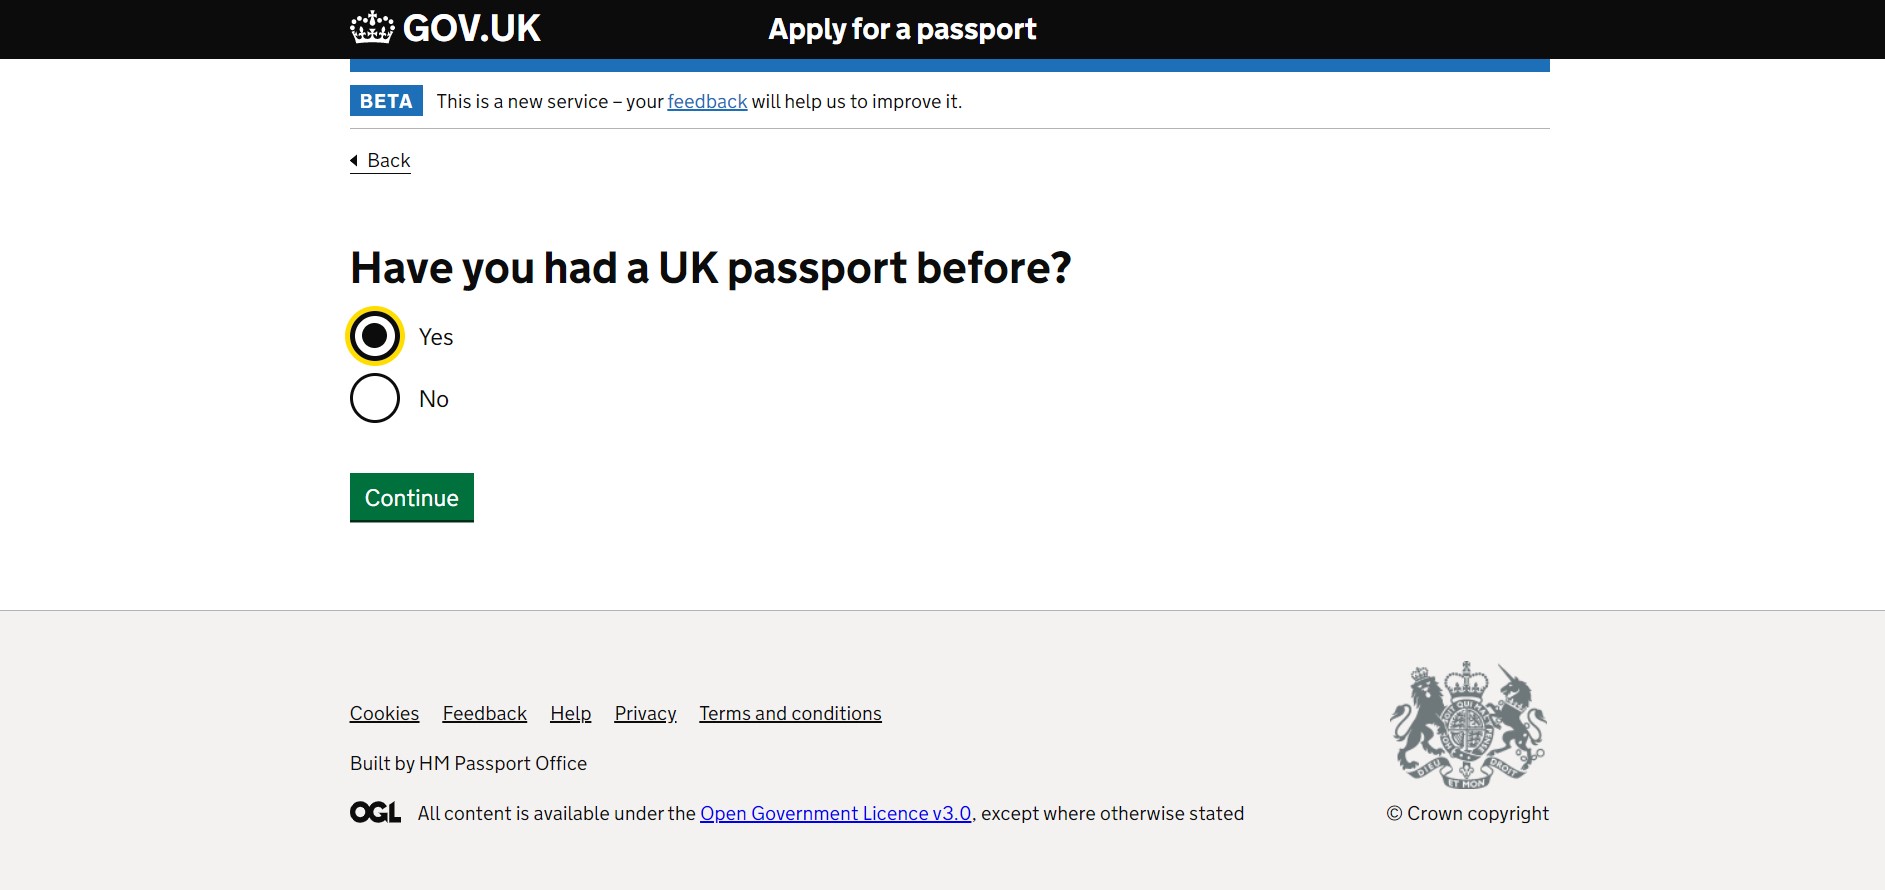Screen dimensions: 1885x890
Task: Click the blue BETA tag
Action: coord(386,101)
